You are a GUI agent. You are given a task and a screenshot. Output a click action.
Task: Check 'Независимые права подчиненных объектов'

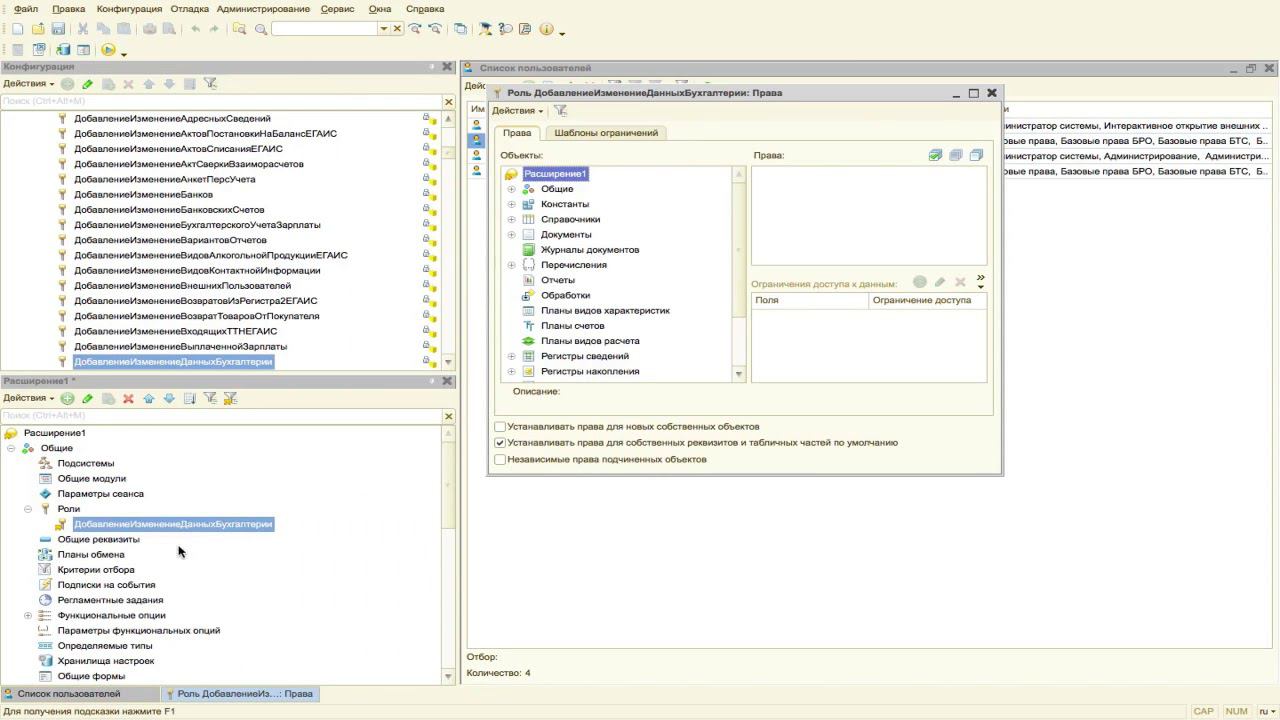[500, 460]
